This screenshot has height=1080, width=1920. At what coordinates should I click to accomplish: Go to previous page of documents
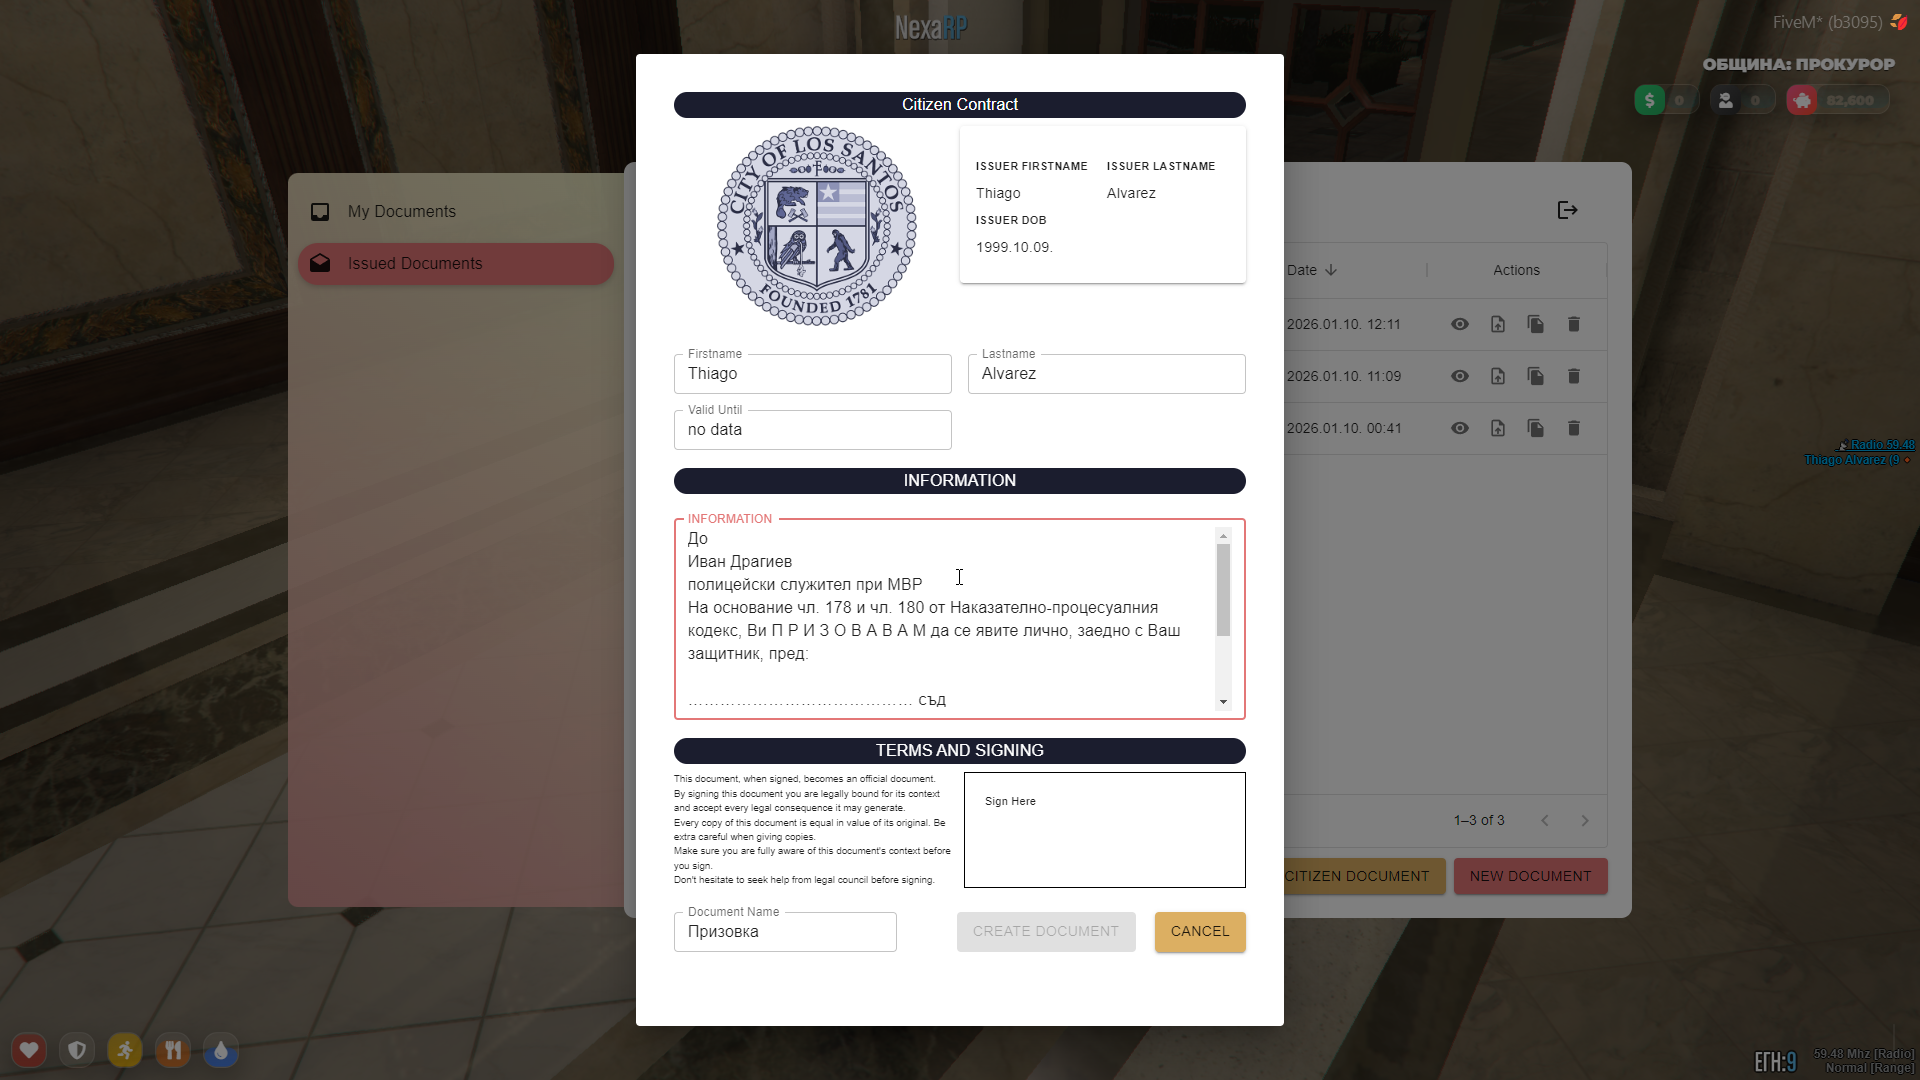[1545, 820]
